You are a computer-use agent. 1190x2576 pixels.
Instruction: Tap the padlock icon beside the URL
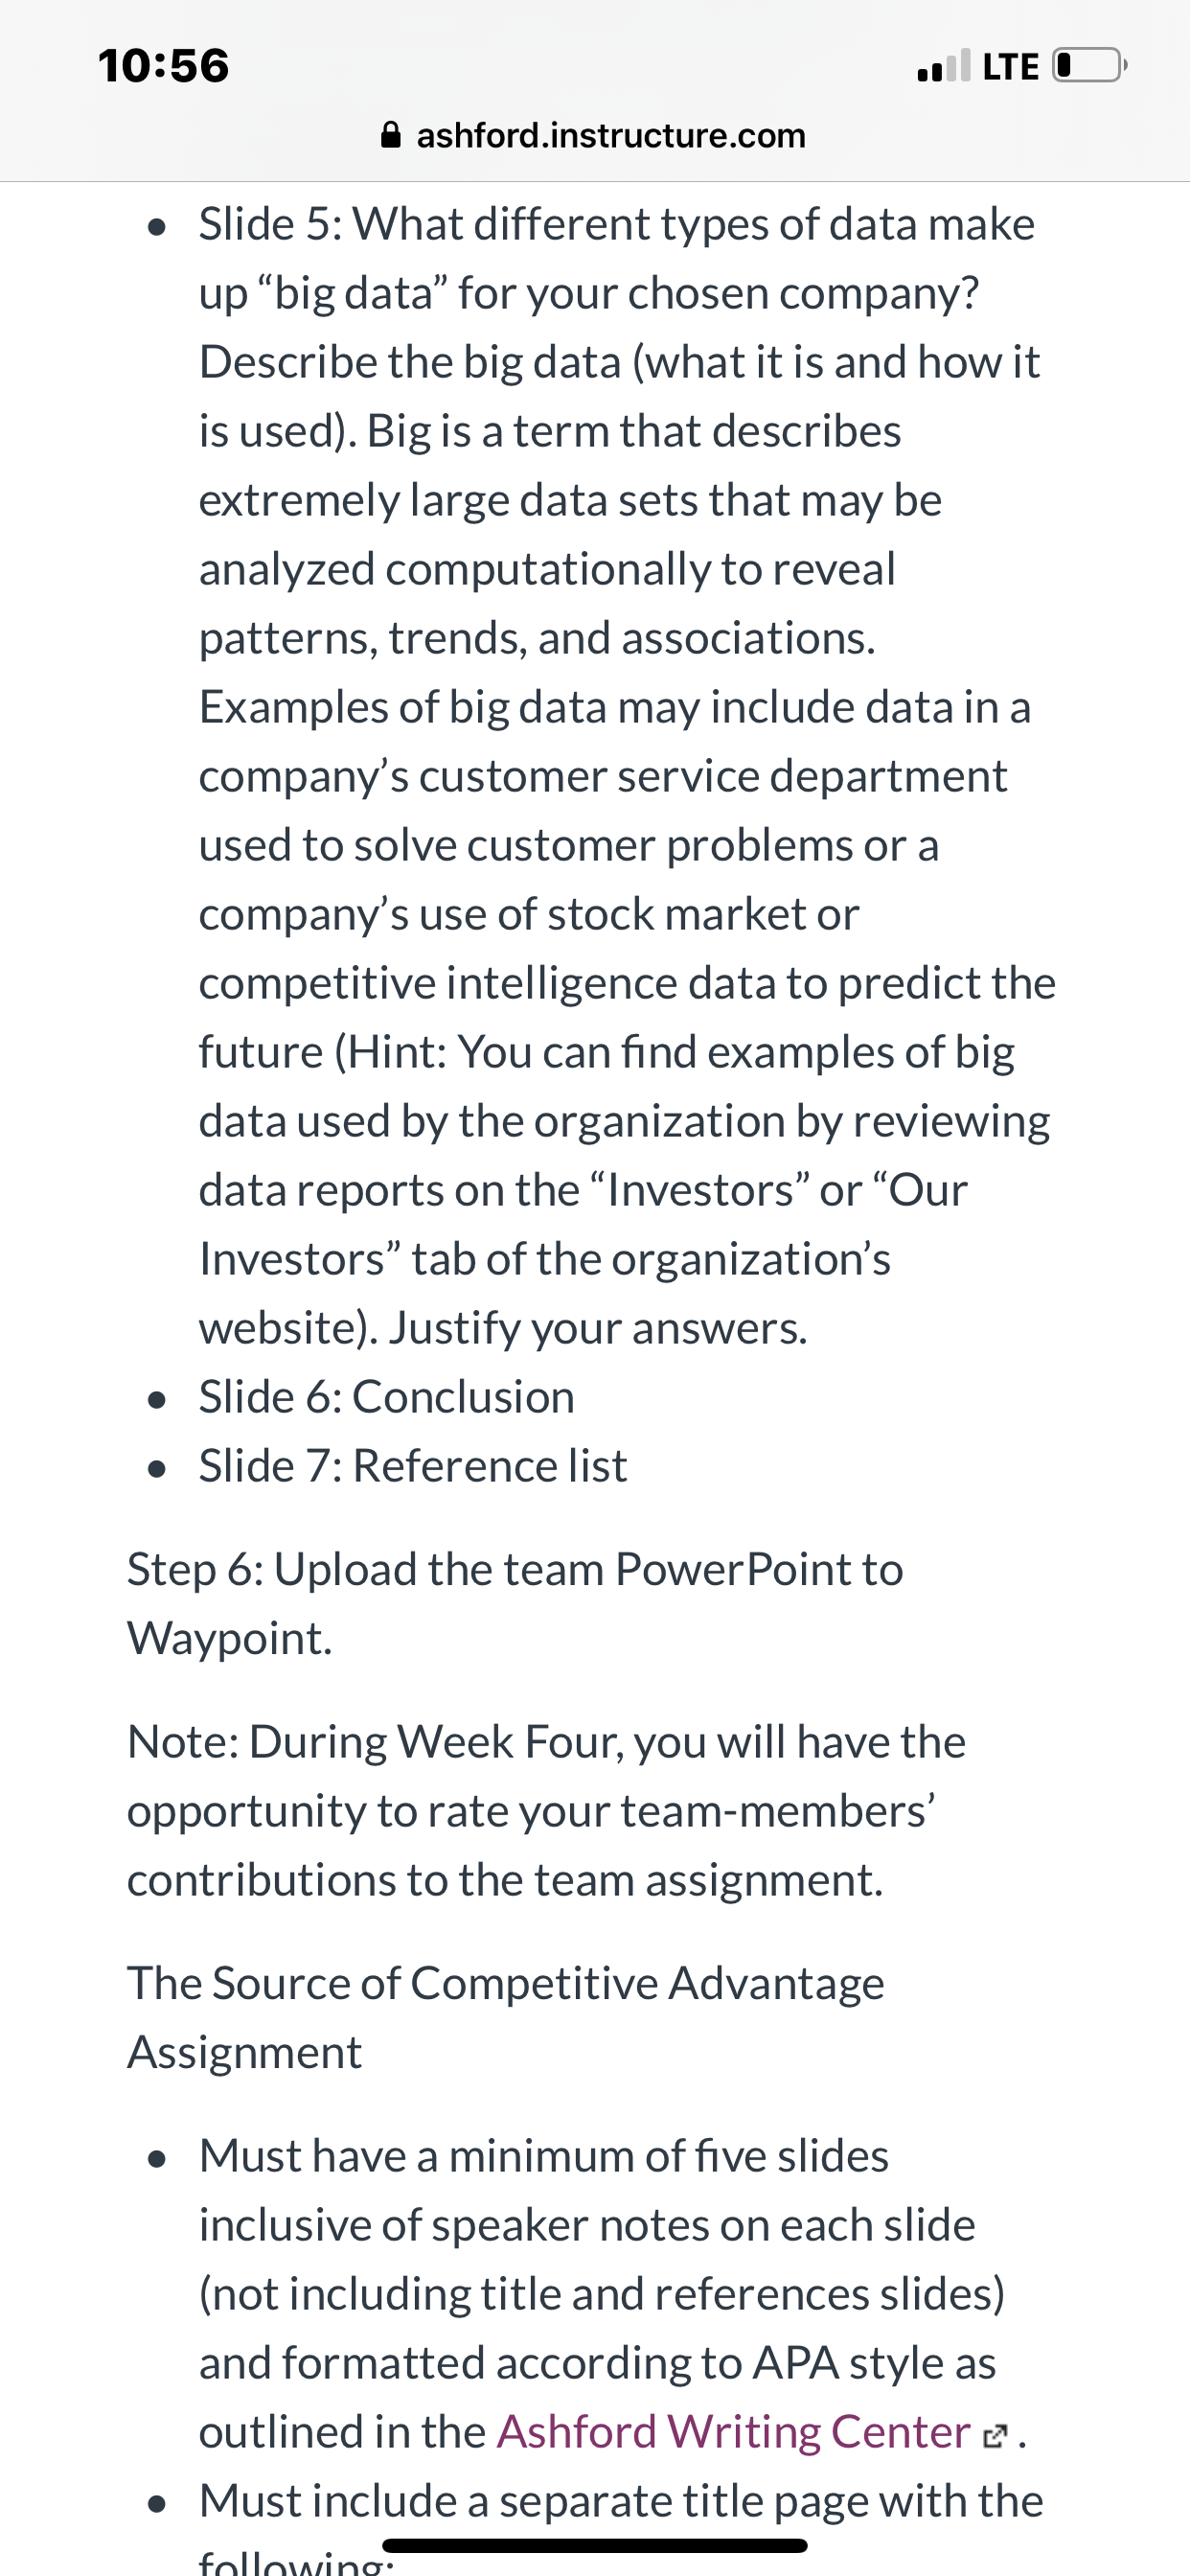pos(391,134)
